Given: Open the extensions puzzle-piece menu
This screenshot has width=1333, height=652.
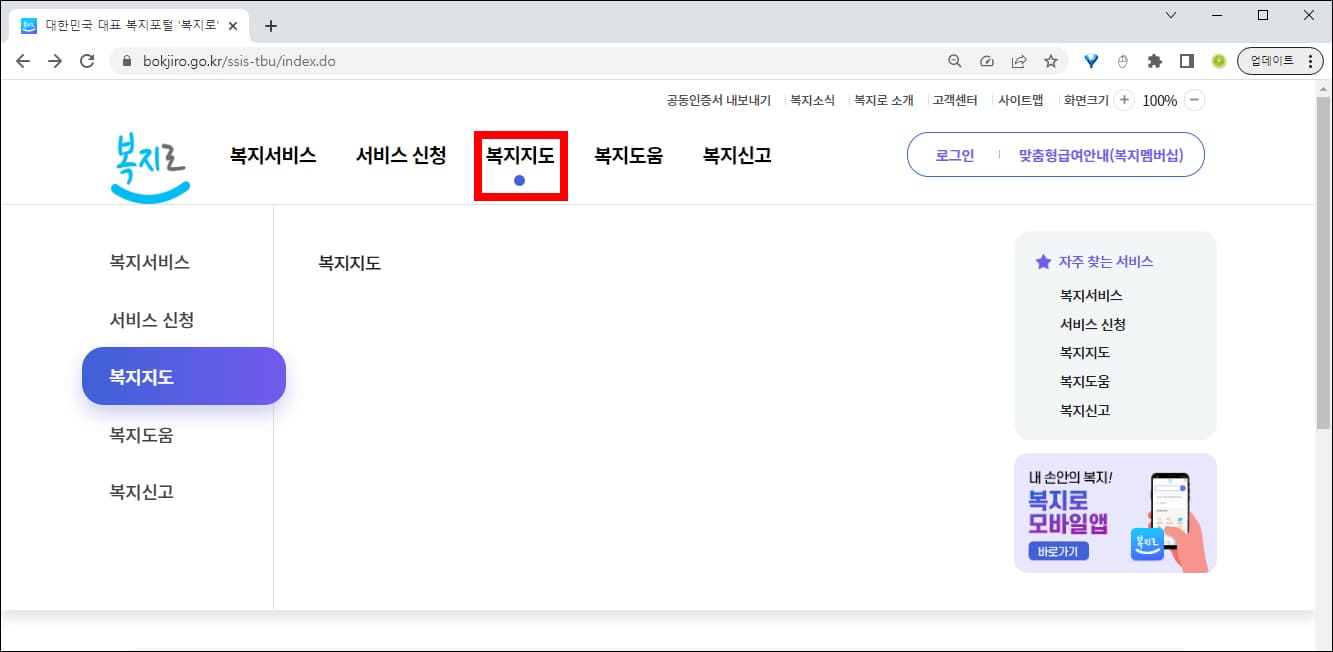Looking at the screenshot, I should click(x=1154, y=60).
